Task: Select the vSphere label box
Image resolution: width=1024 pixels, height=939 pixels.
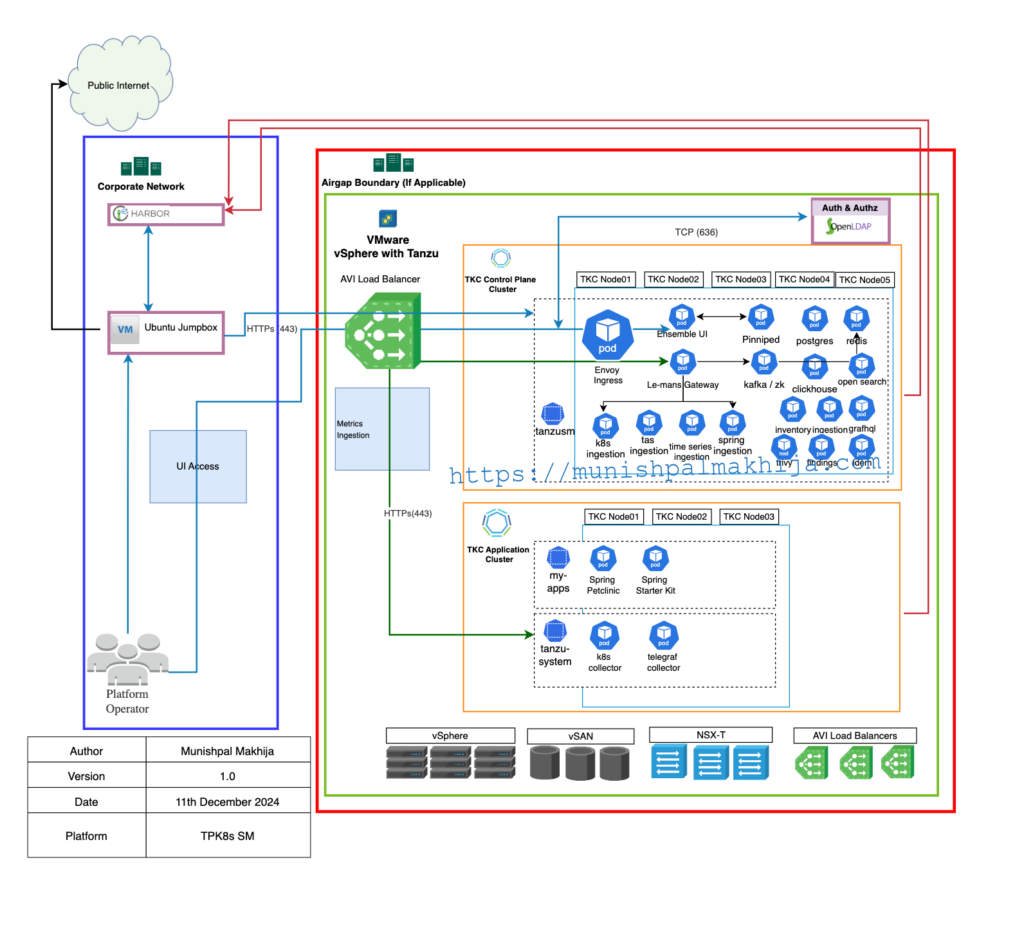Action: pos(450,735)
